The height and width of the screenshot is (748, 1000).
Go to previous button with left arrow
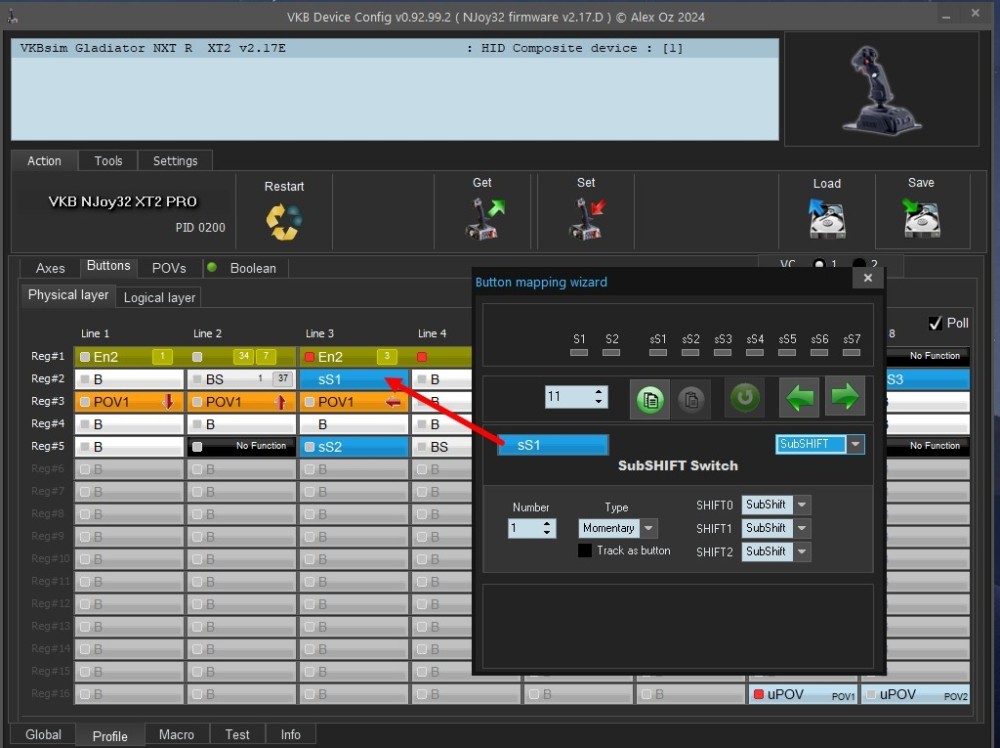798,397
